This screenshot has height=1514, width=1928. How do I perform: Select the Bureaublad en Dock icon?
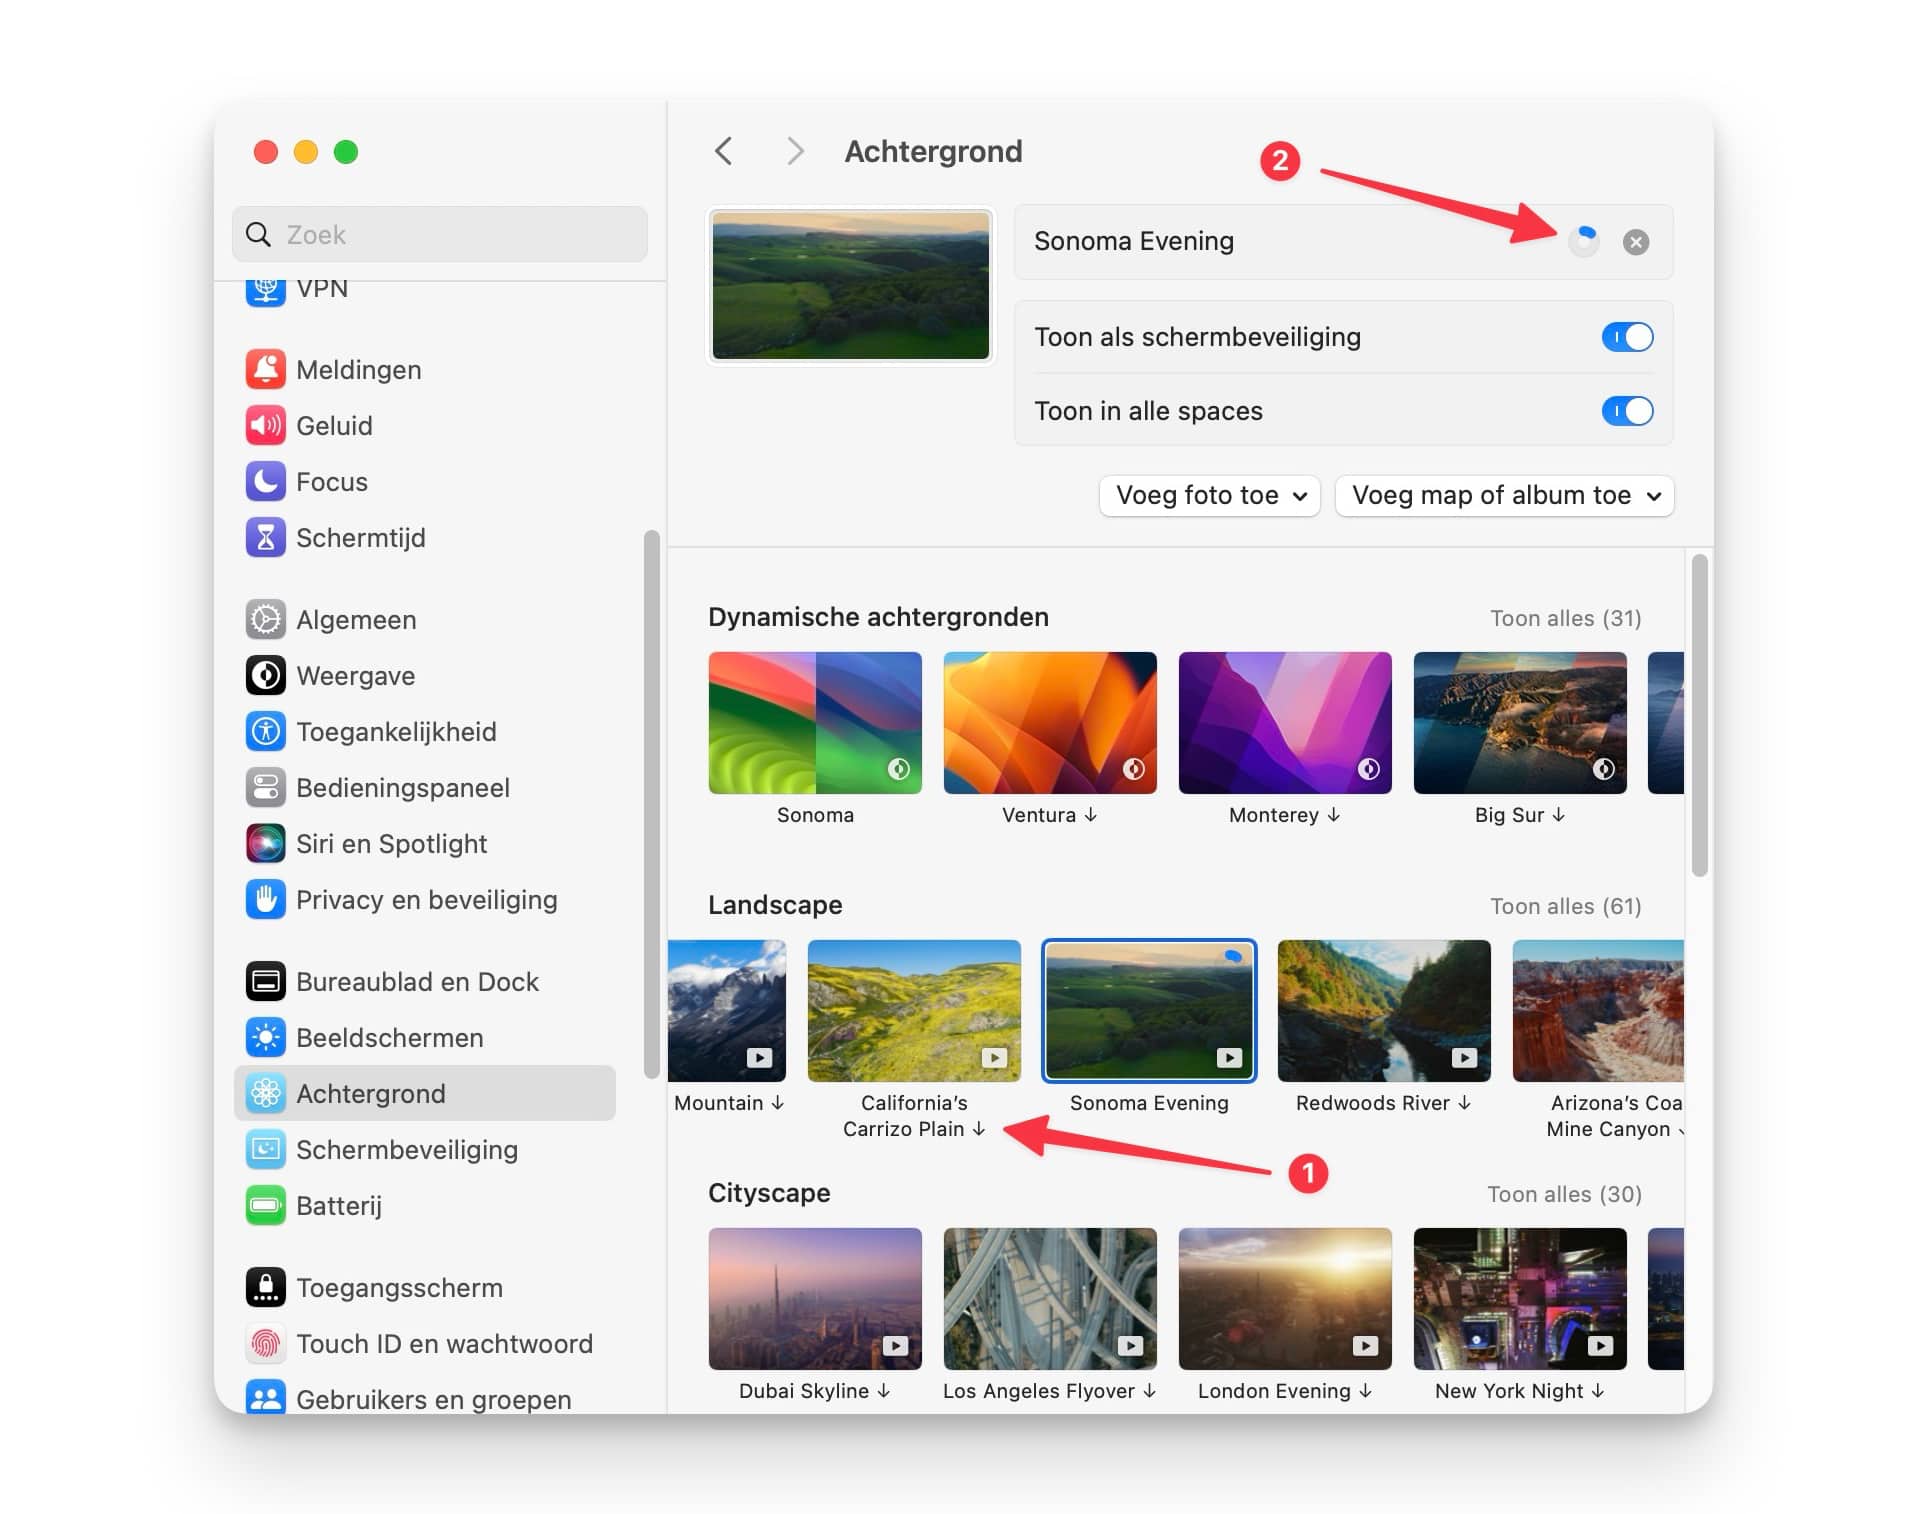point(265,982)
